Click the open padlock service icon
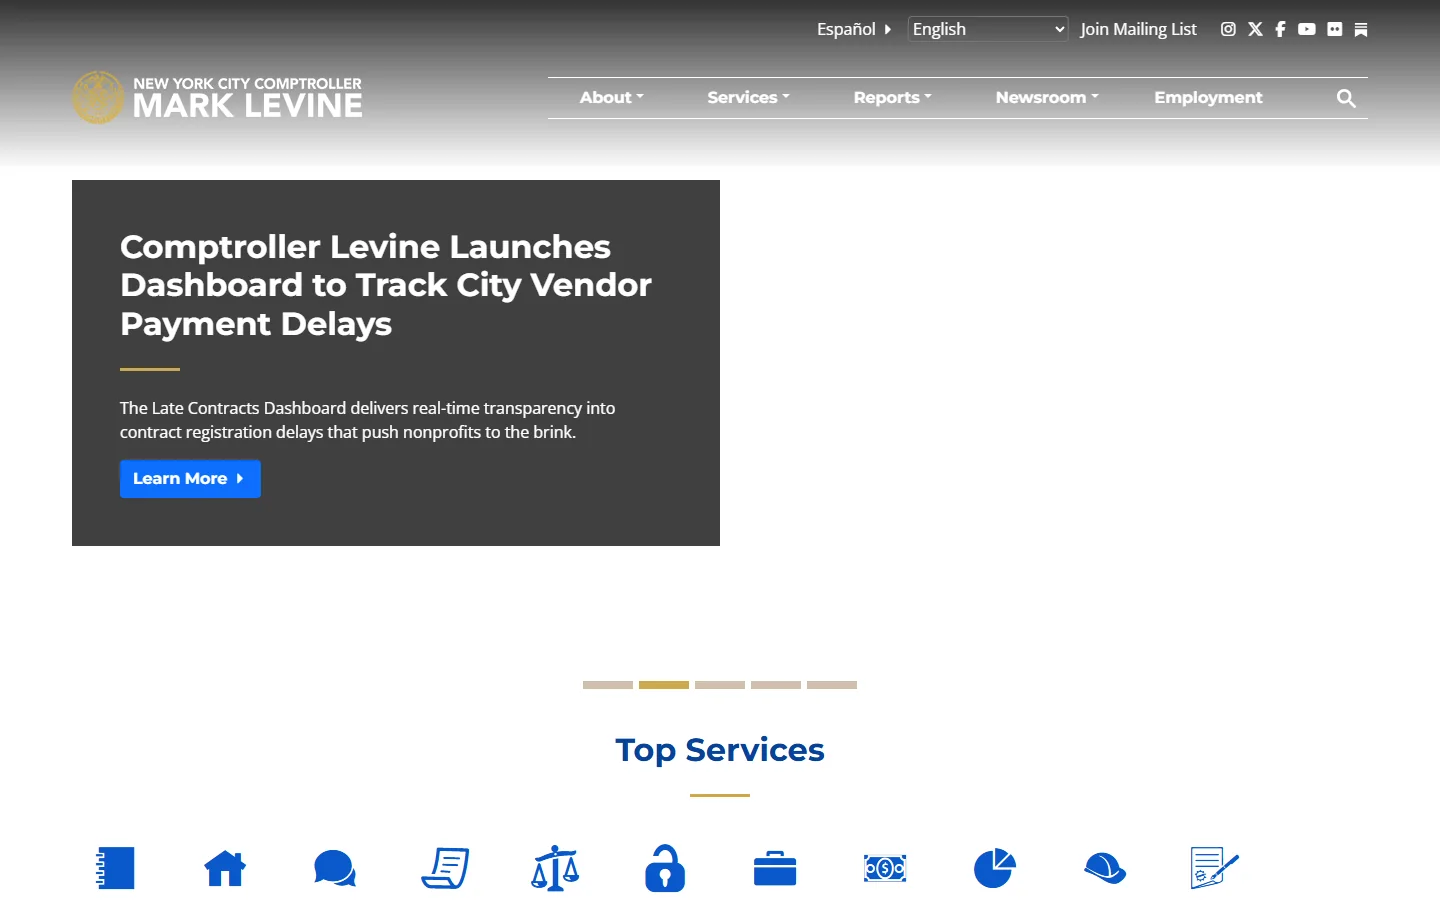Screen dimensions: 1440x900 665,868
